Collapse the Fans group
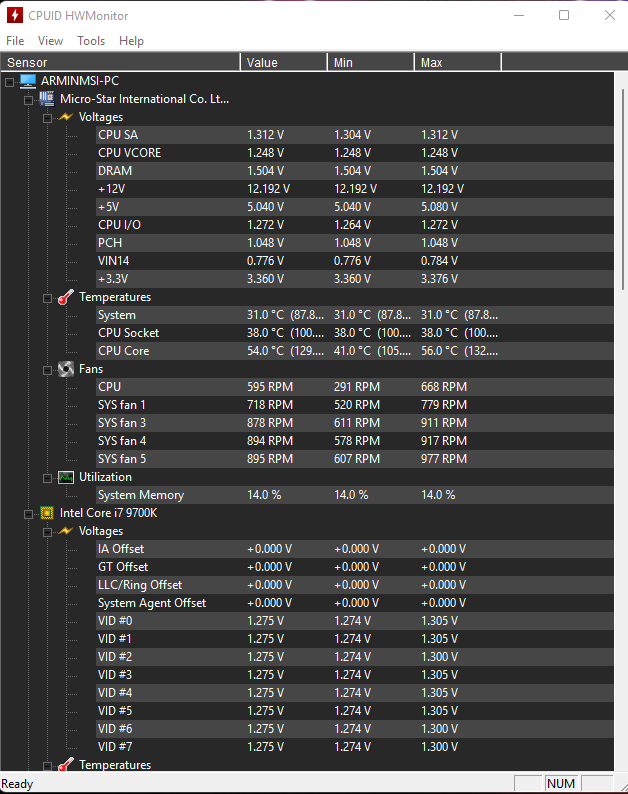This screenshot has width=628, height=794. (x=47, y=371)
